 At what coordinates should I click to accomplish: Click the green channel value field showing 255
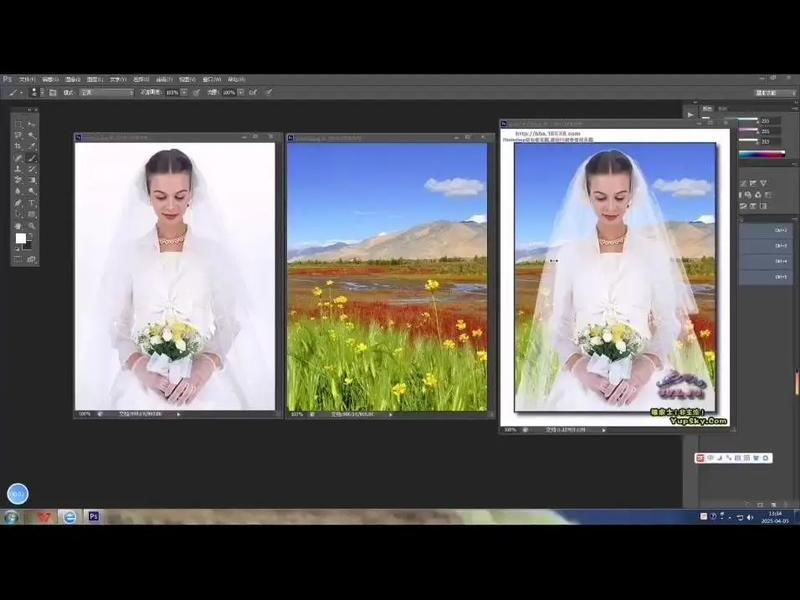coord(770,131)
